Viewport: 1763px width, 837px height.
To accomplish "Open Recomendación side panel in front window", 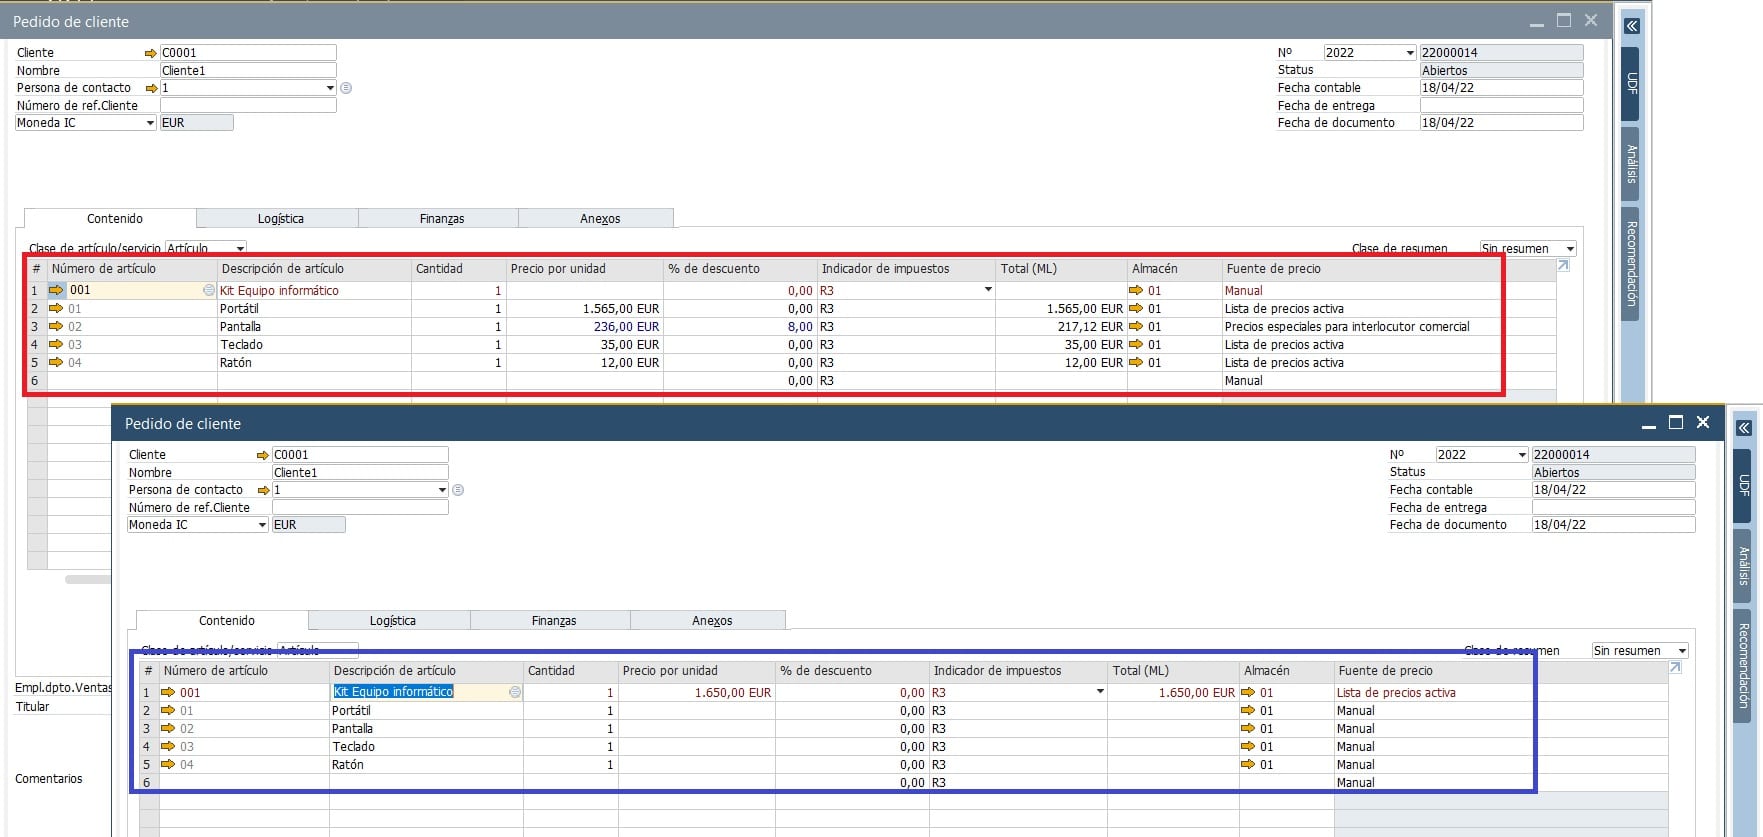I will click(1743, 666).
